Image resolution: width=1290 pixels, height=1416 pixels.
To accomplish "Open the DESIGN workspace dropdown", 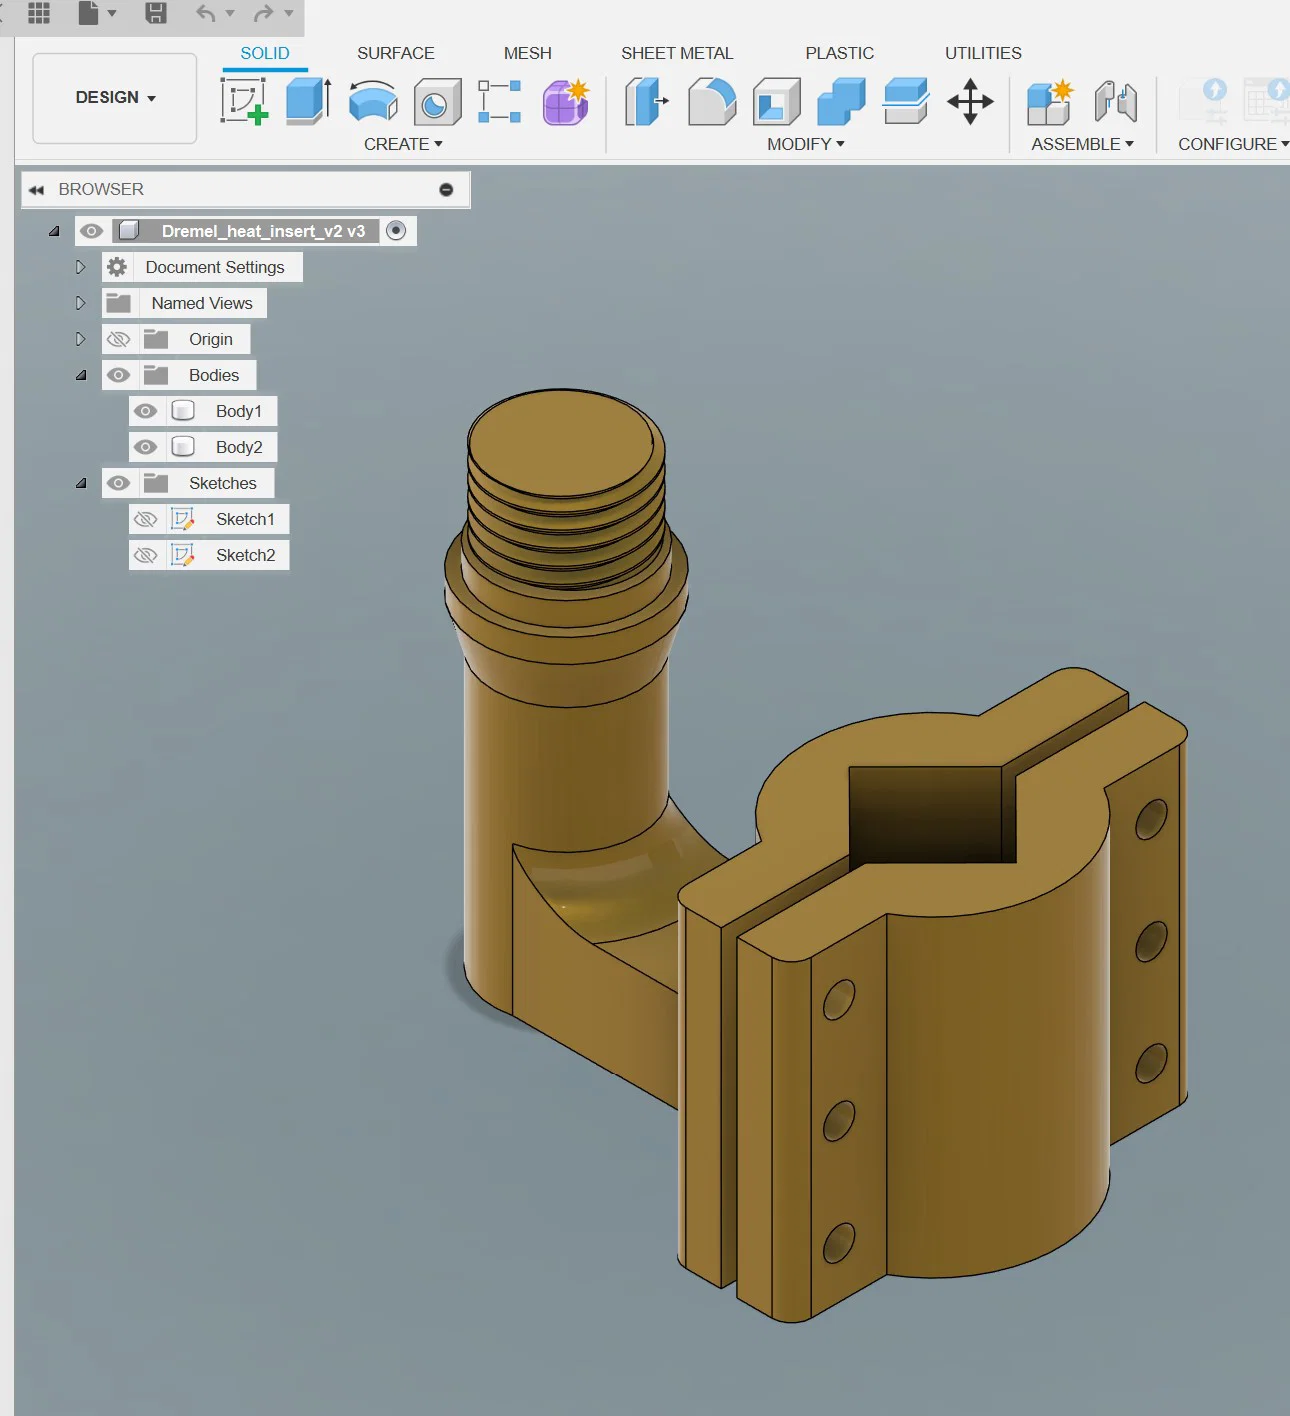I will (x=115, y=98).
